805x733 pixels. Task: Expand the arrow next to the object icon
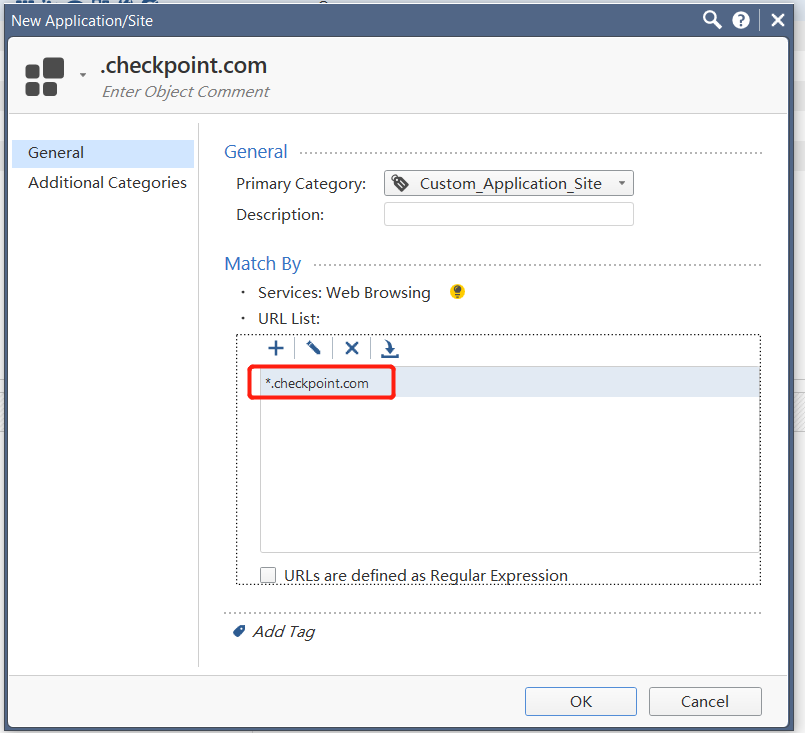(x=83, y=75)
